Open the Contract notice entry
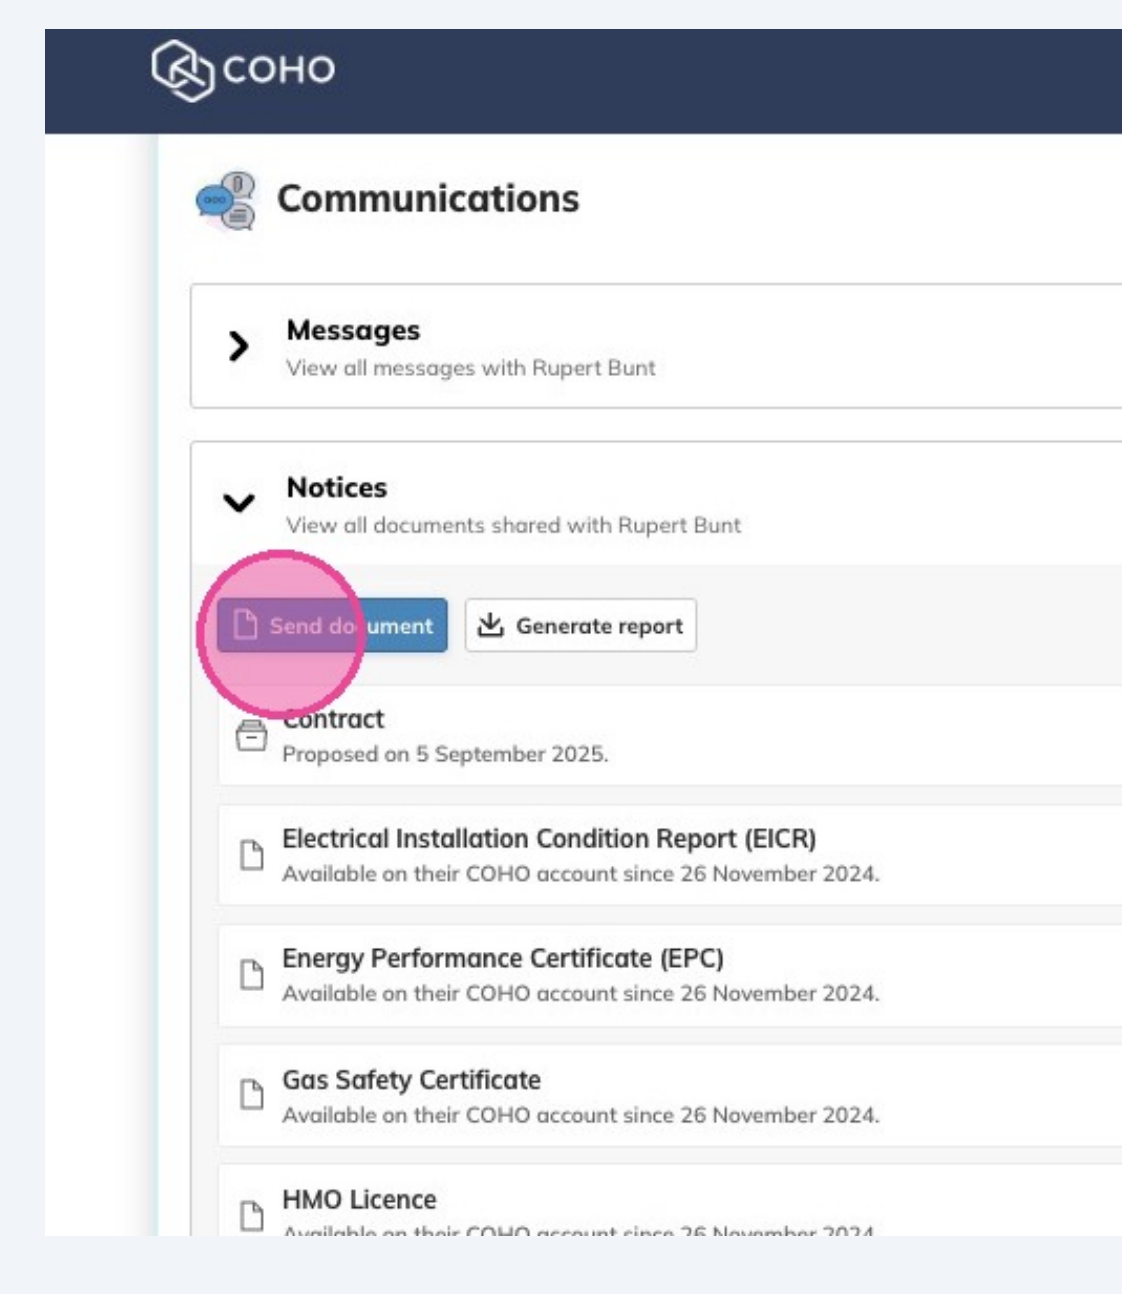 [334, 719]
